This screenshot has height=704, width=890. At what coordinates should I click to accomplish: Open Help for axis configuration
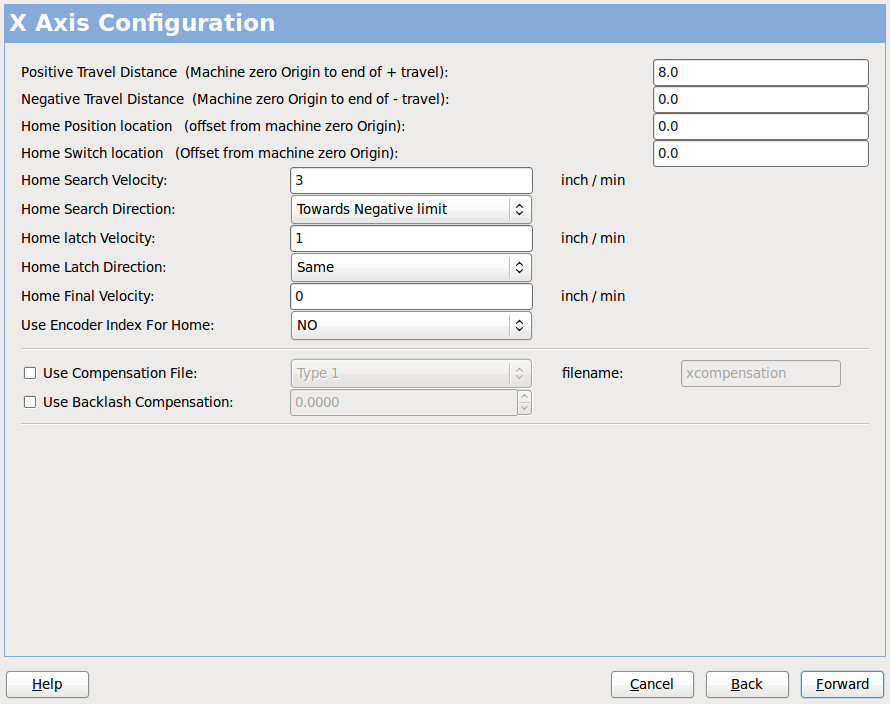point(47,684)
